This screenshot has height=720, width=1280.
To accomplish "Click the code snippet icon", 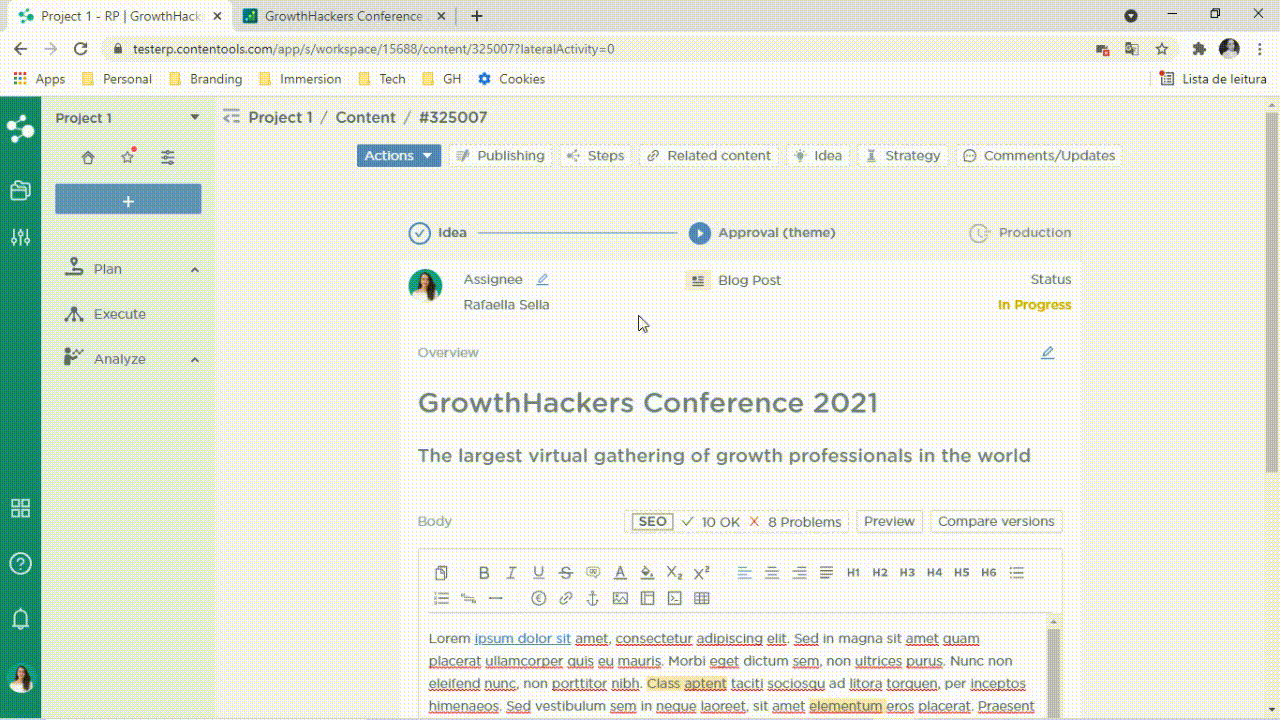I will coord(674,598).
